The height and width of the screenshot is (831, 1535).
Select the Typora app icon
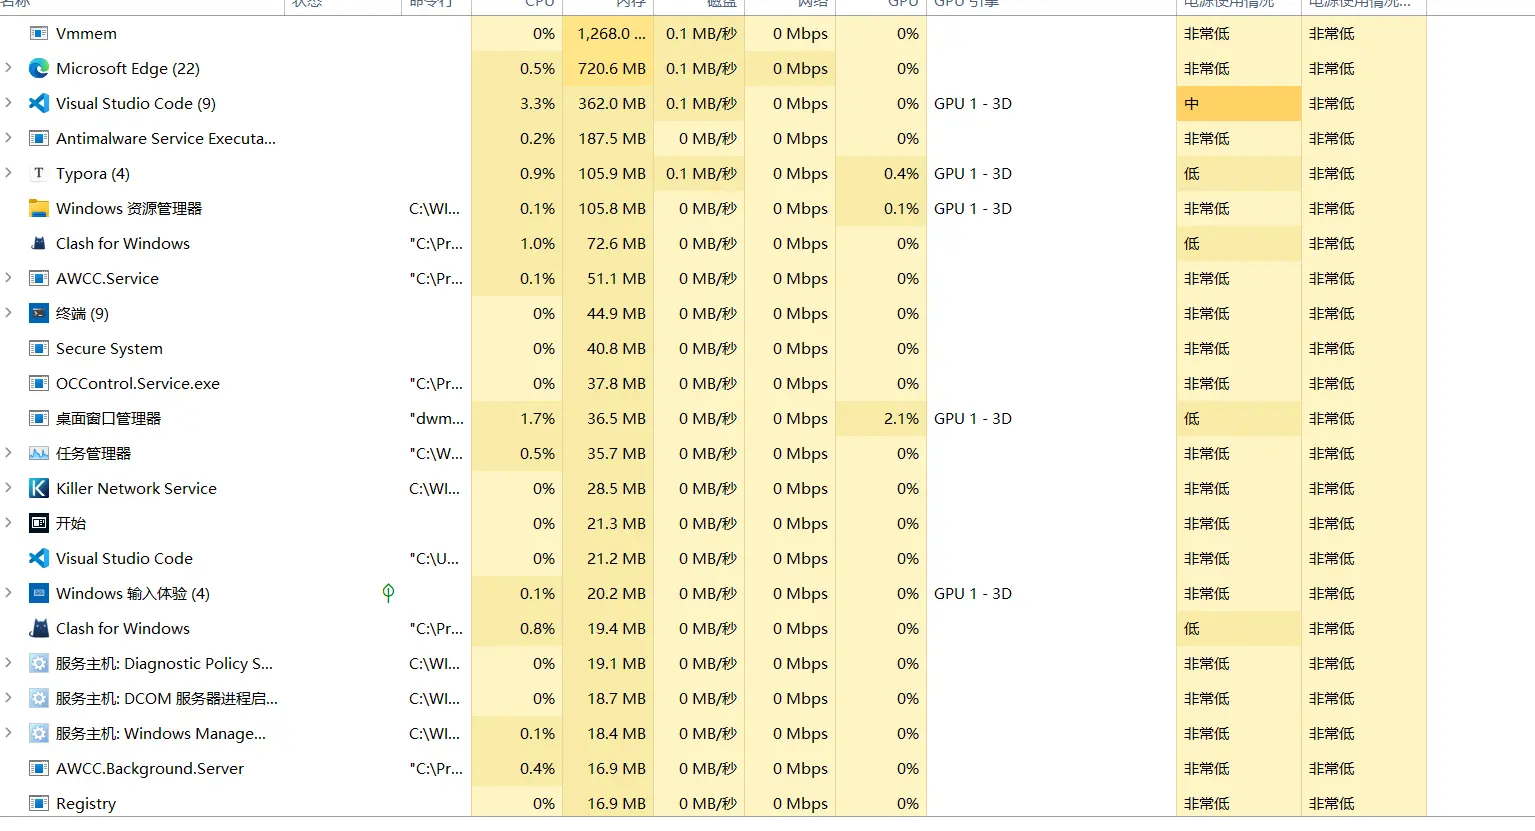tap(39, 173)
